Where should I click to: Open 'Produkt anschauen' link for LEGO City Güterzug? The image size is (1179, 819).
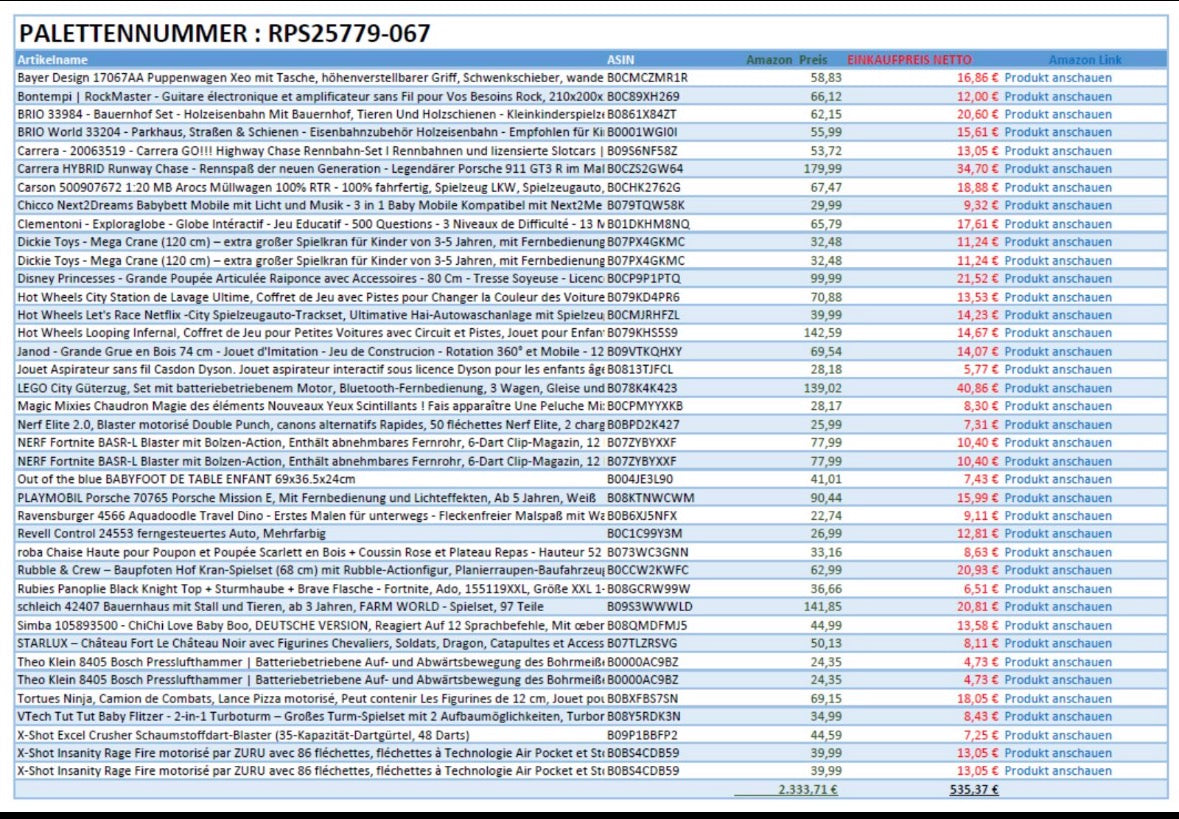pos(1057,388)
